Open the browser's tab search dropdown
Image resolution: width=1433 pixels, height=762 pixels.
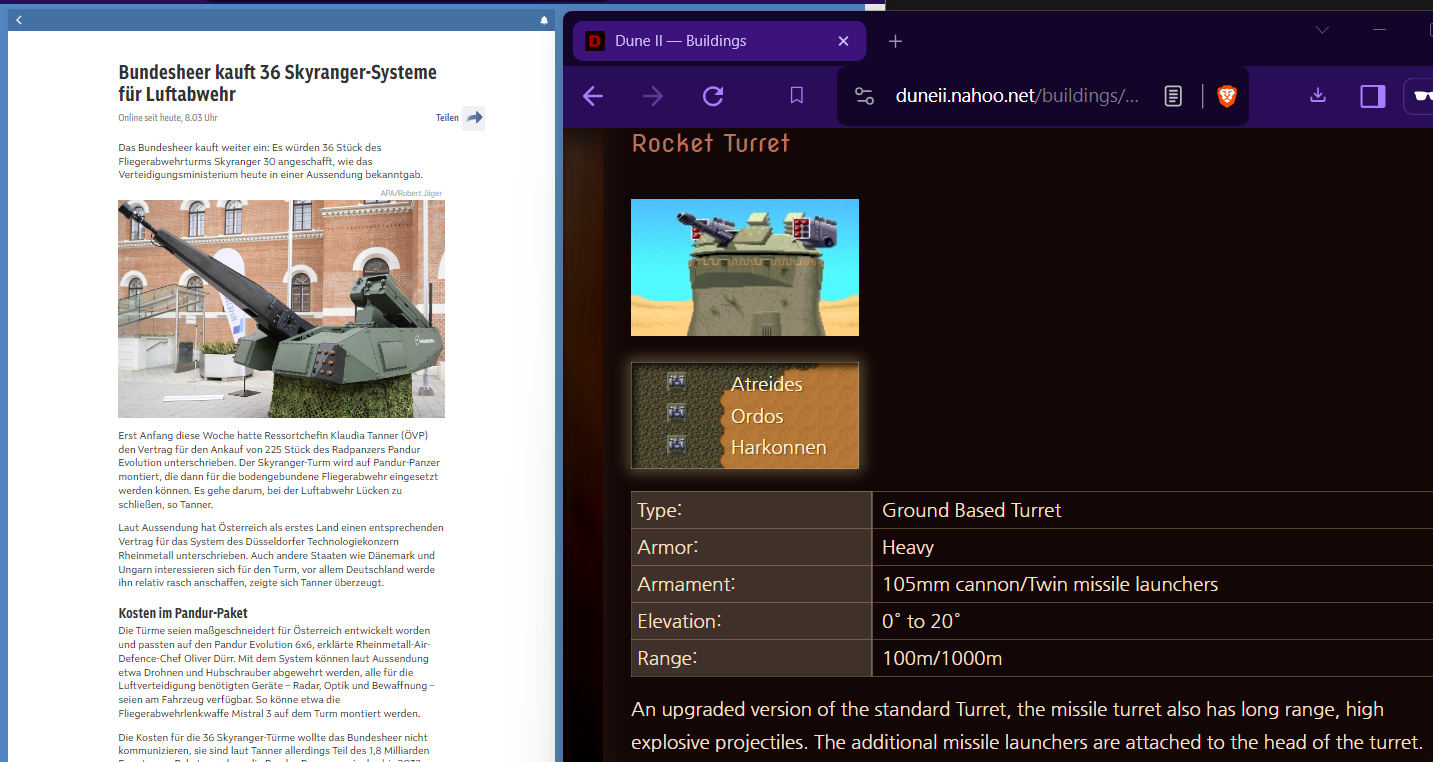point(1322,30)
